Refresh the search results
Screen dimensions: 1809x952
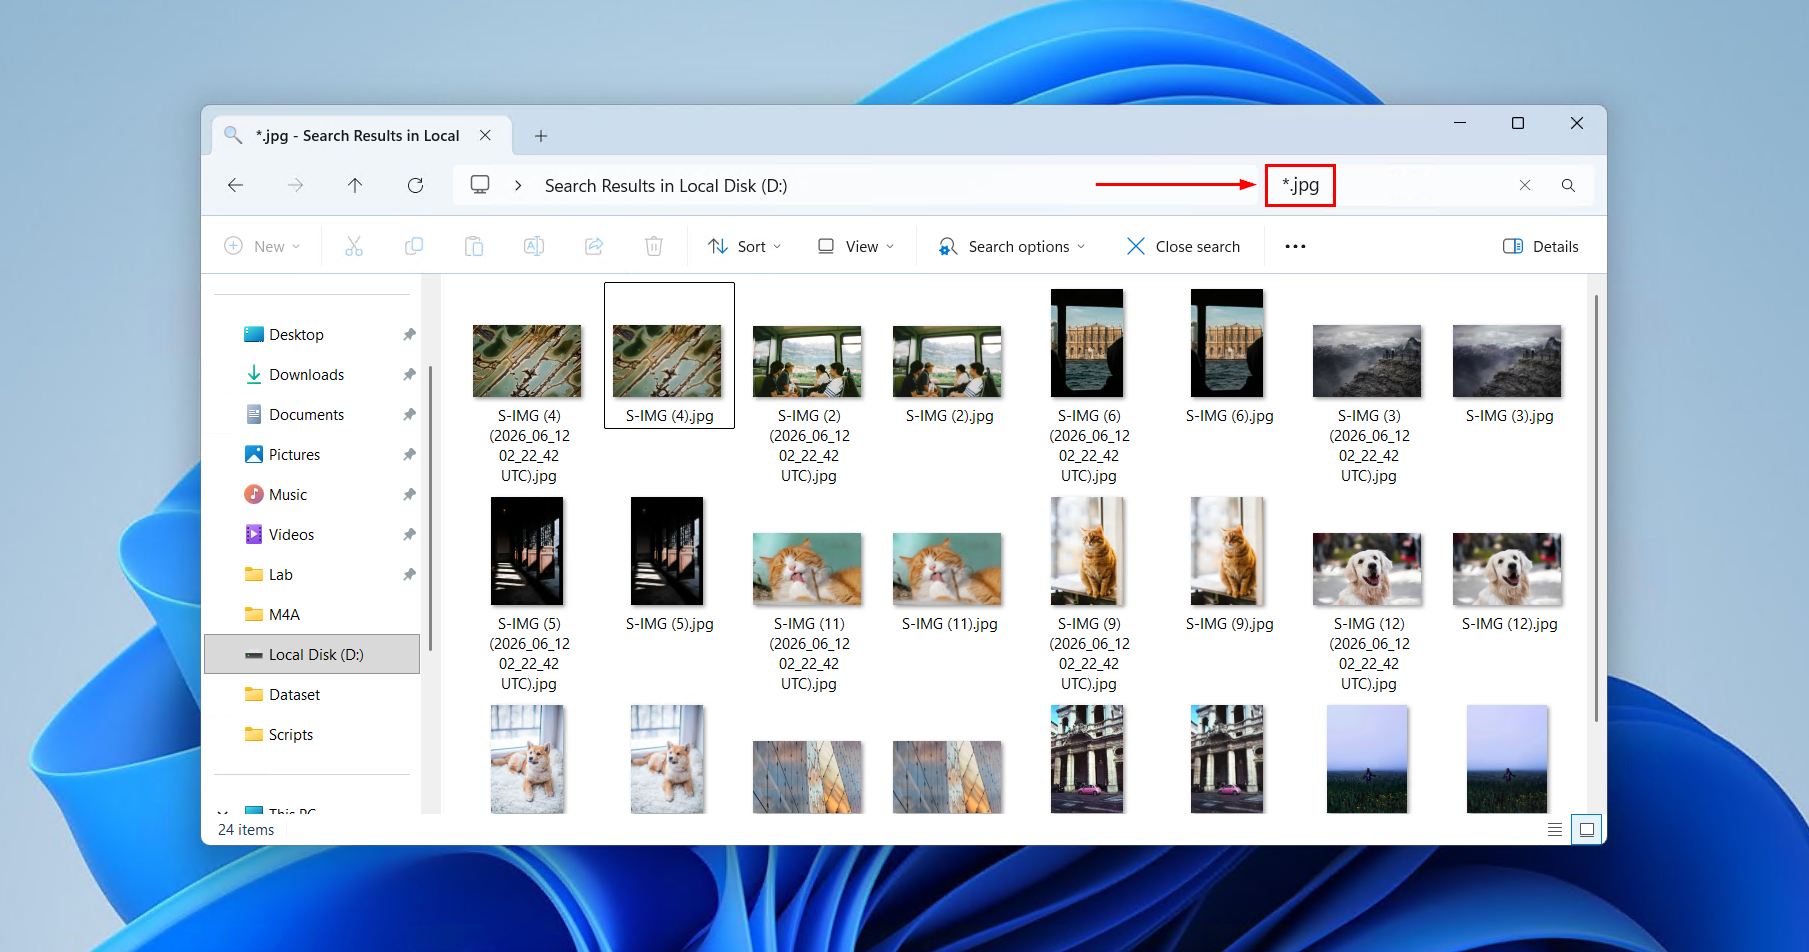[x=415, y=185]
